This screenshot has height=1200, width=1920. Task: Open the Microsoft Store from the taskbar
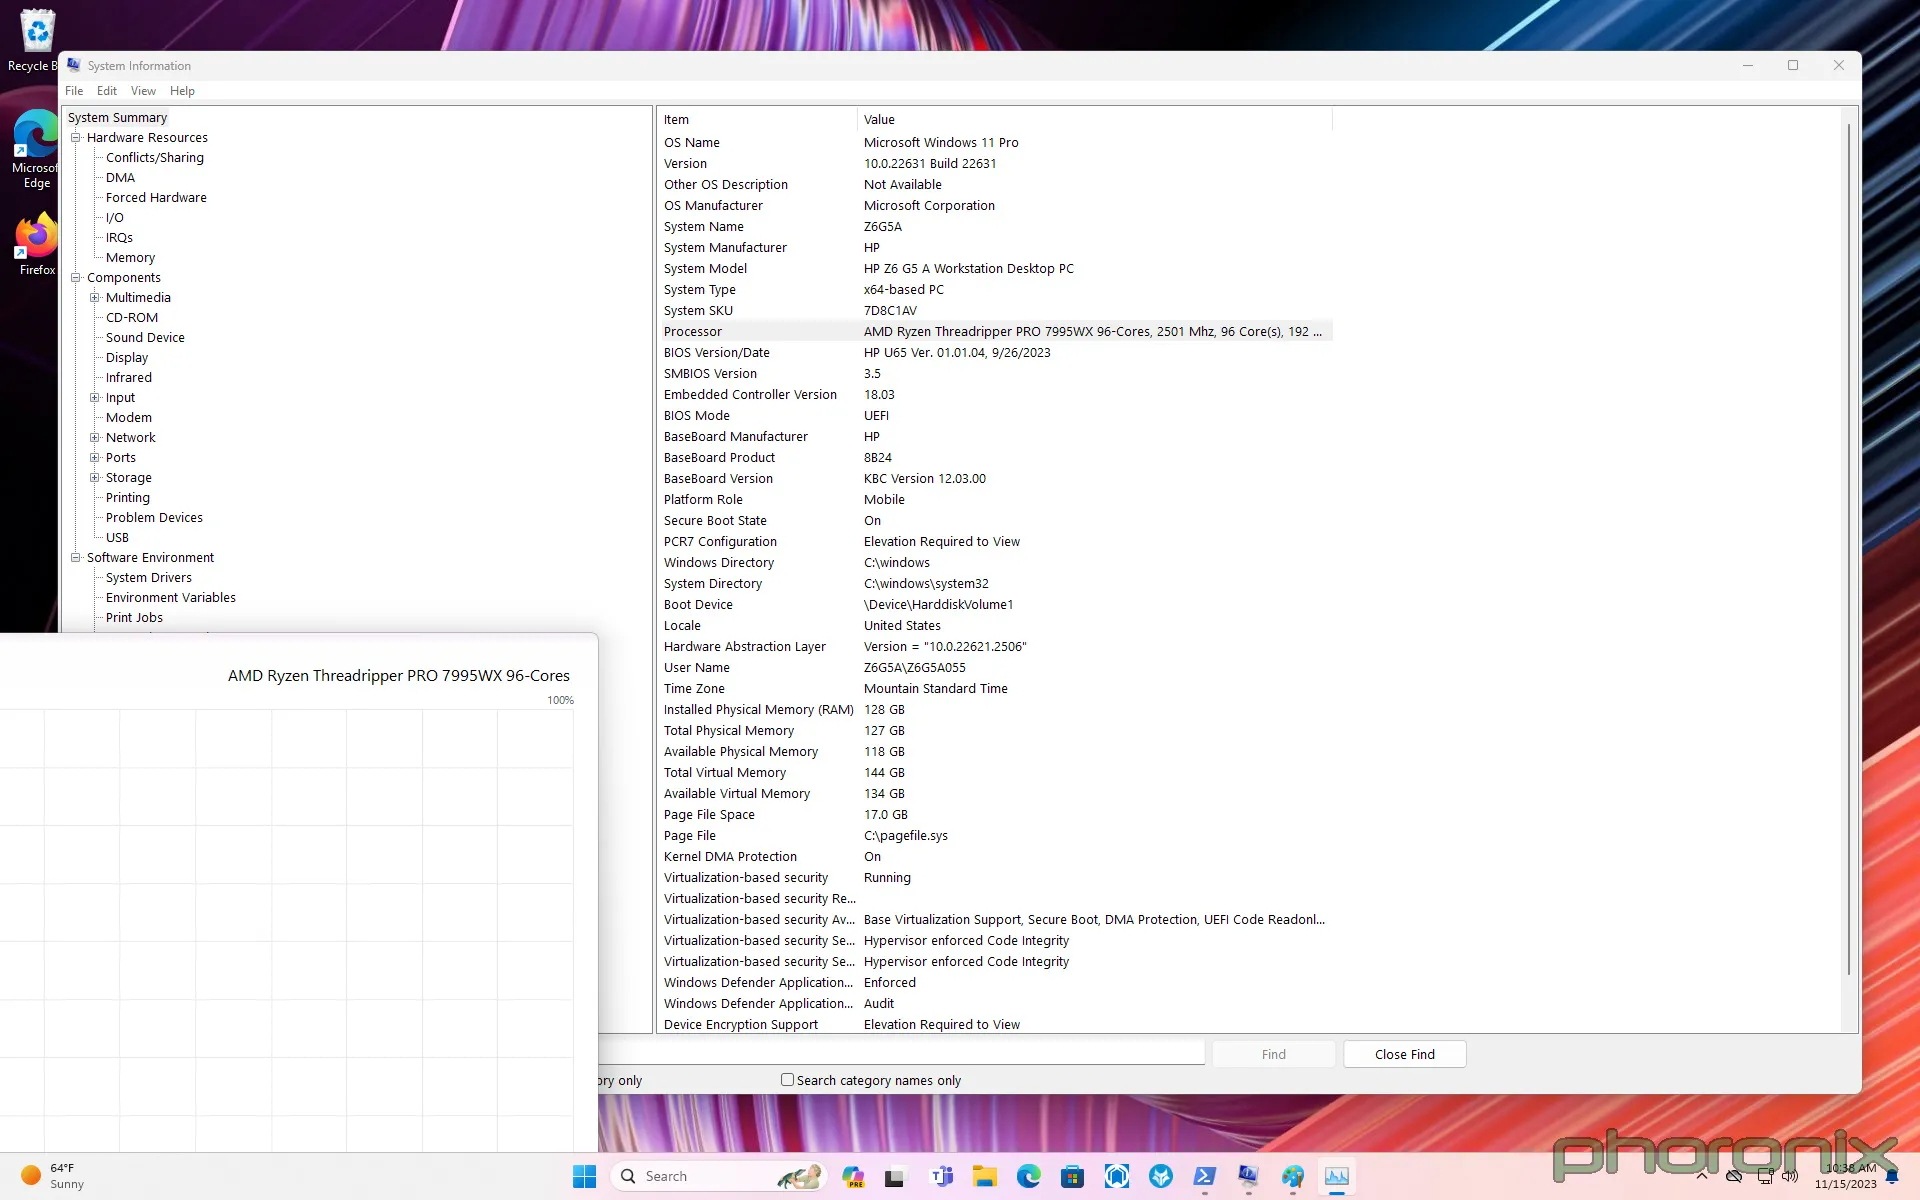(1073, 1176)
